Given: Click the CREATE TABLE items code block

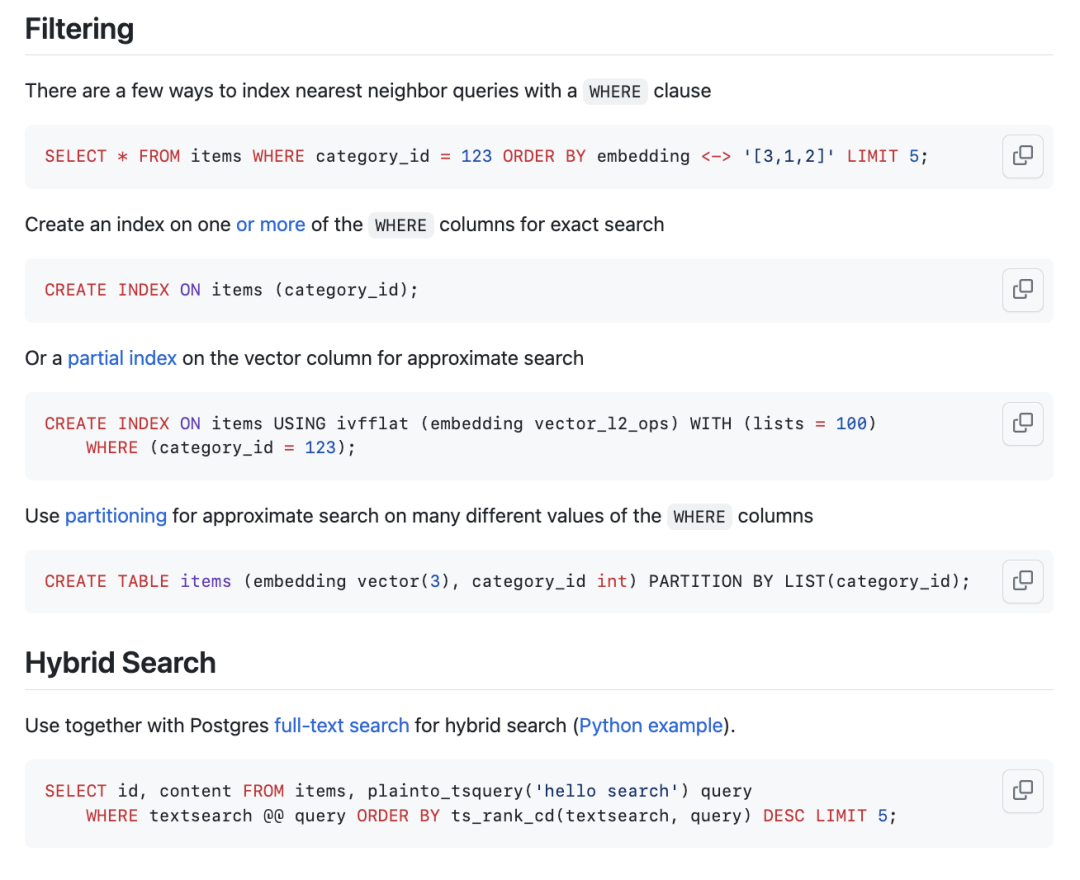Looking at the screenshot, I should (507, 581).
